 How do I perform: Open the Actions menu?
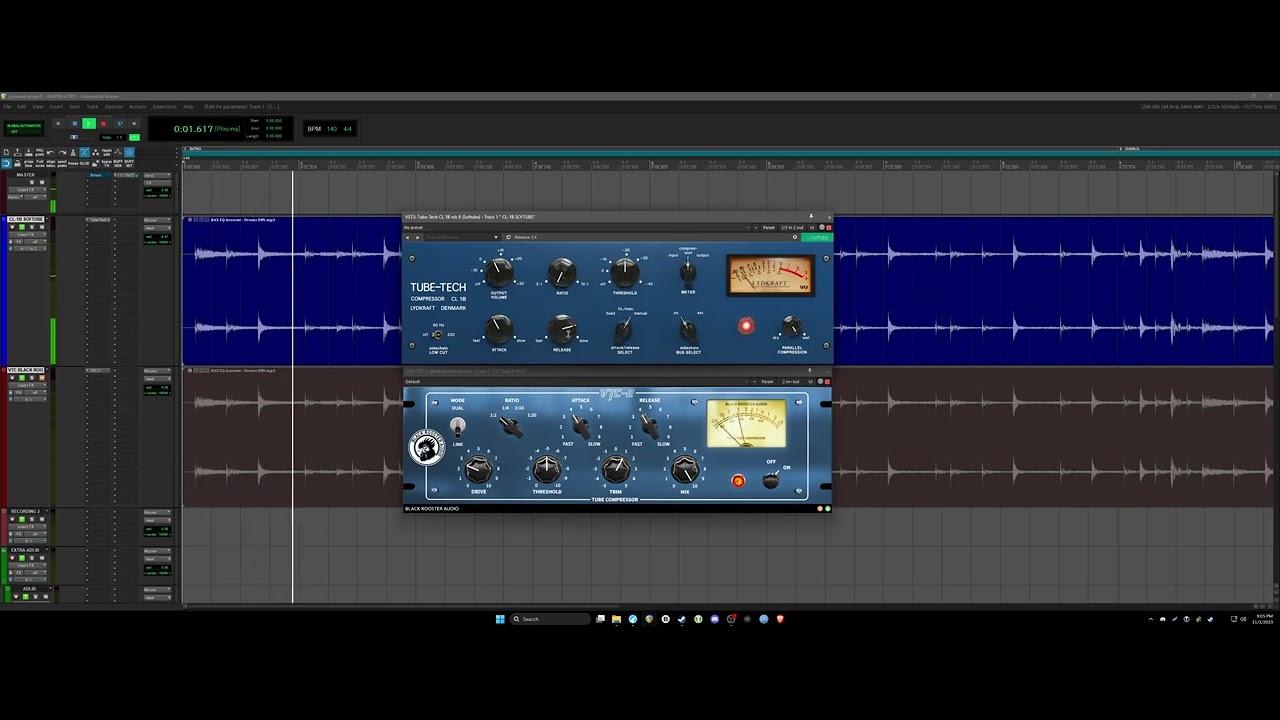pos(137,106)
